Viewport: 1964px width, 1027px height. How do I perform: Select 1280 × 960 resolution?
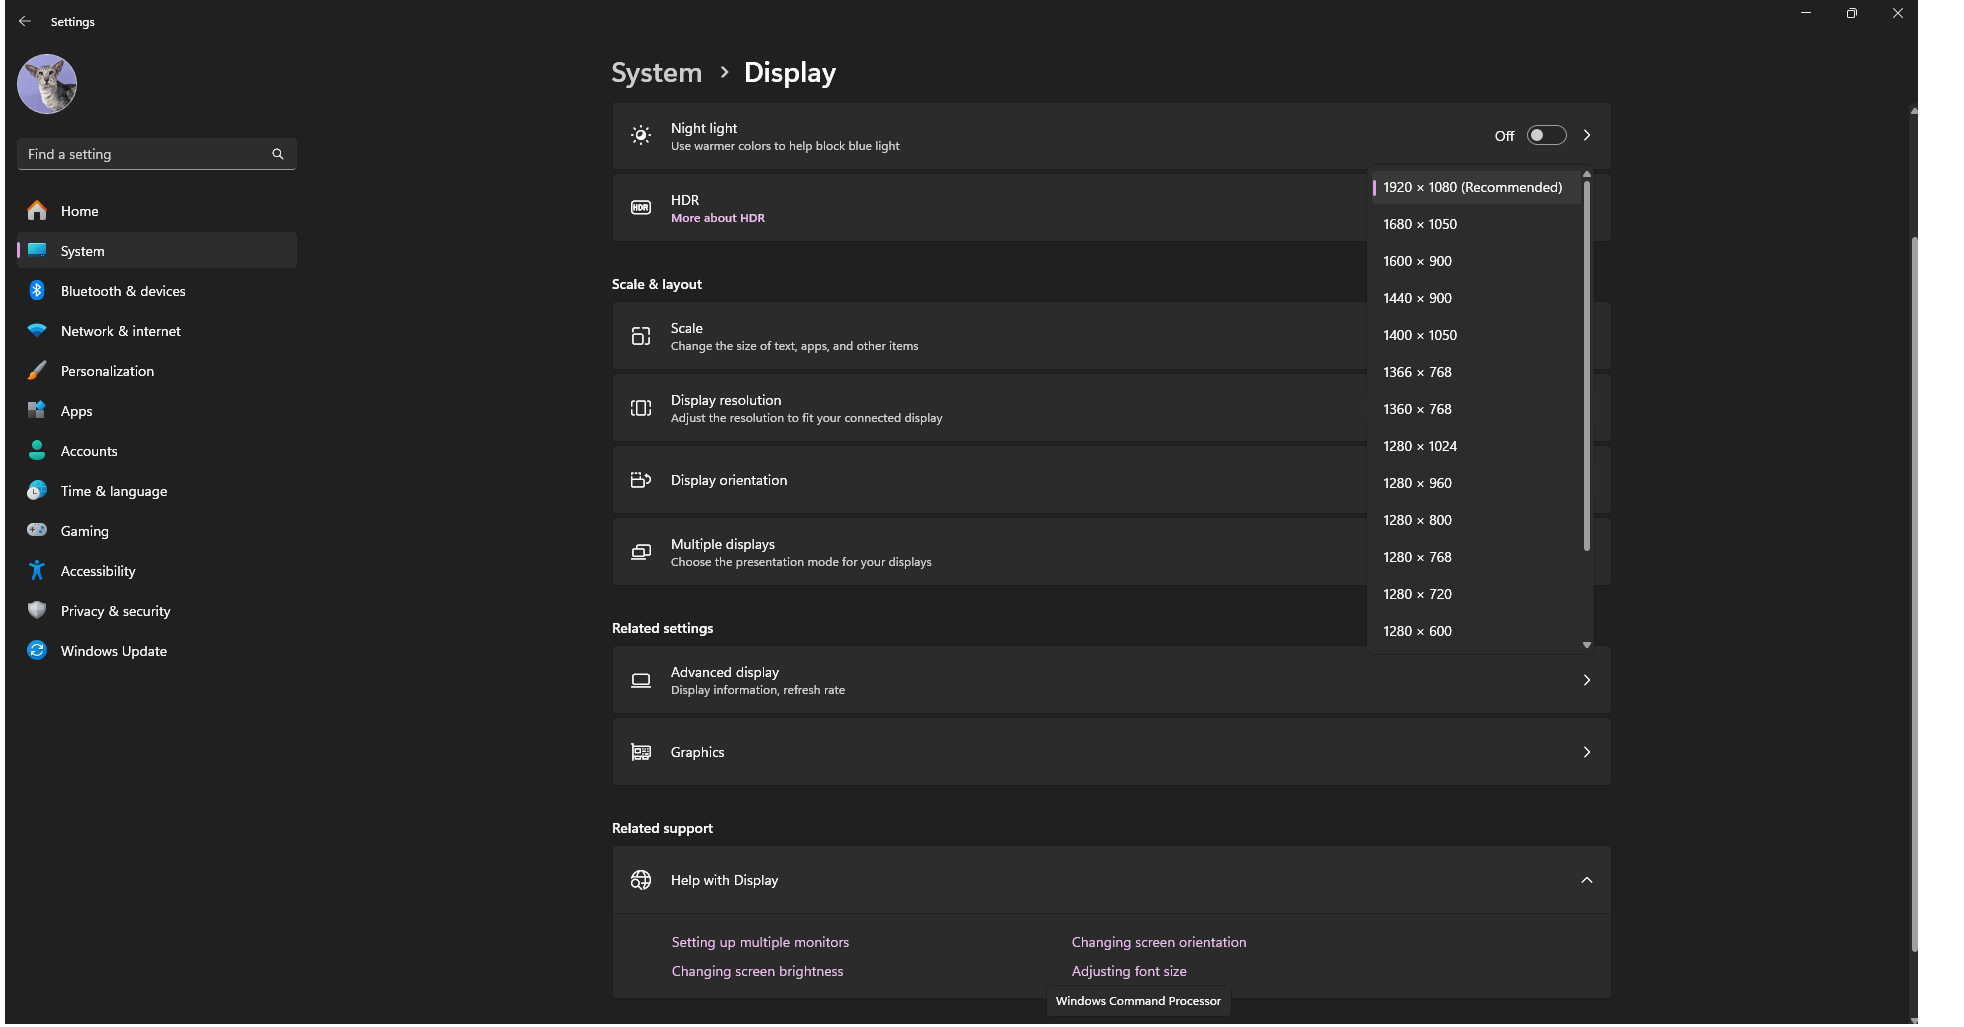point(1476,483)
